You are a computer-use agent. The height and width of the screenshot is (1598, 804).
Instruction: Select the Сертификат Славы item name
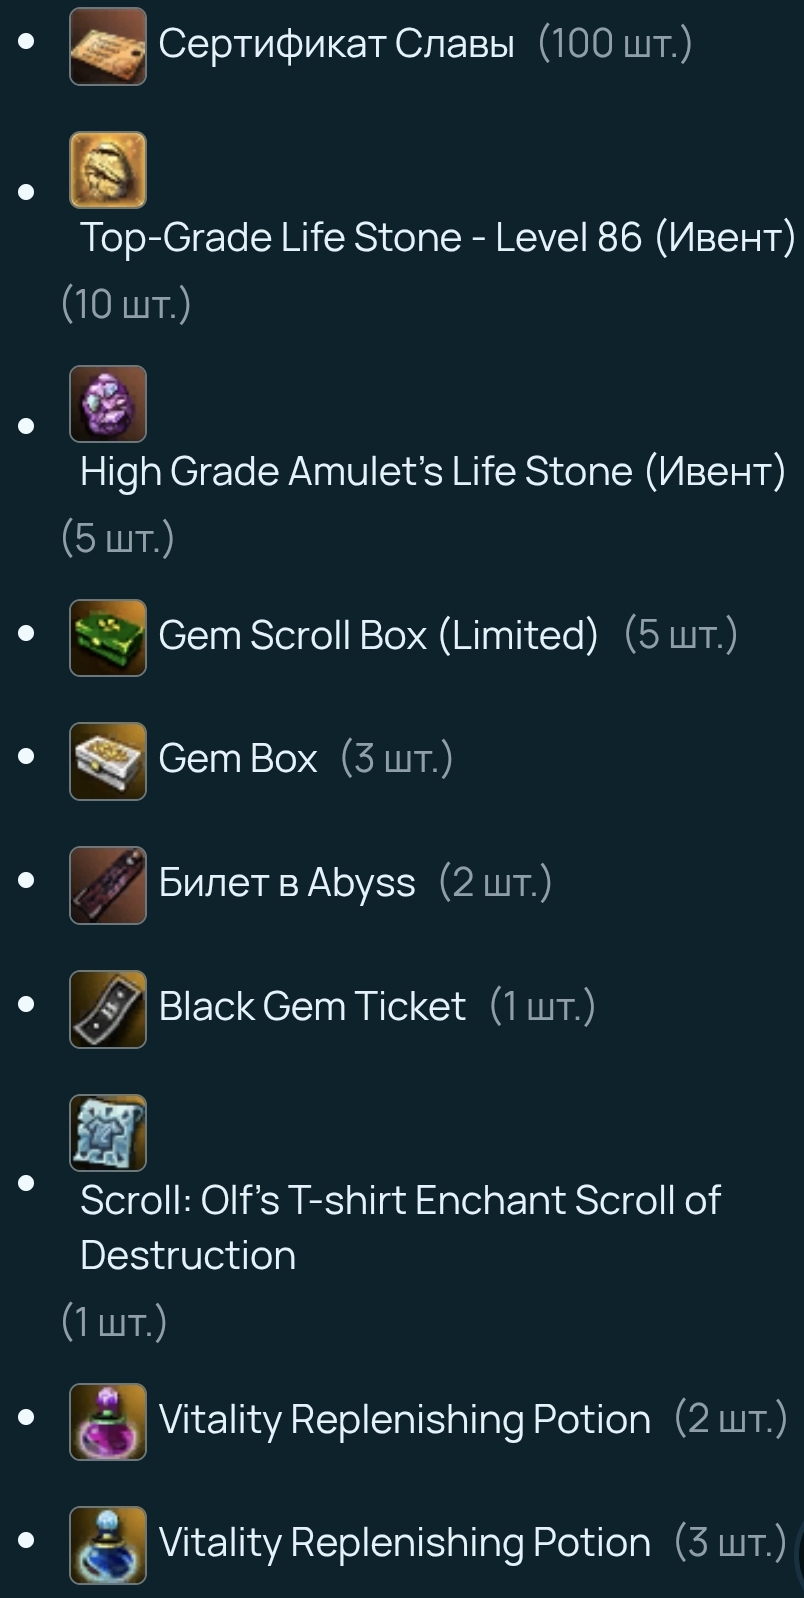click(337, 44)
